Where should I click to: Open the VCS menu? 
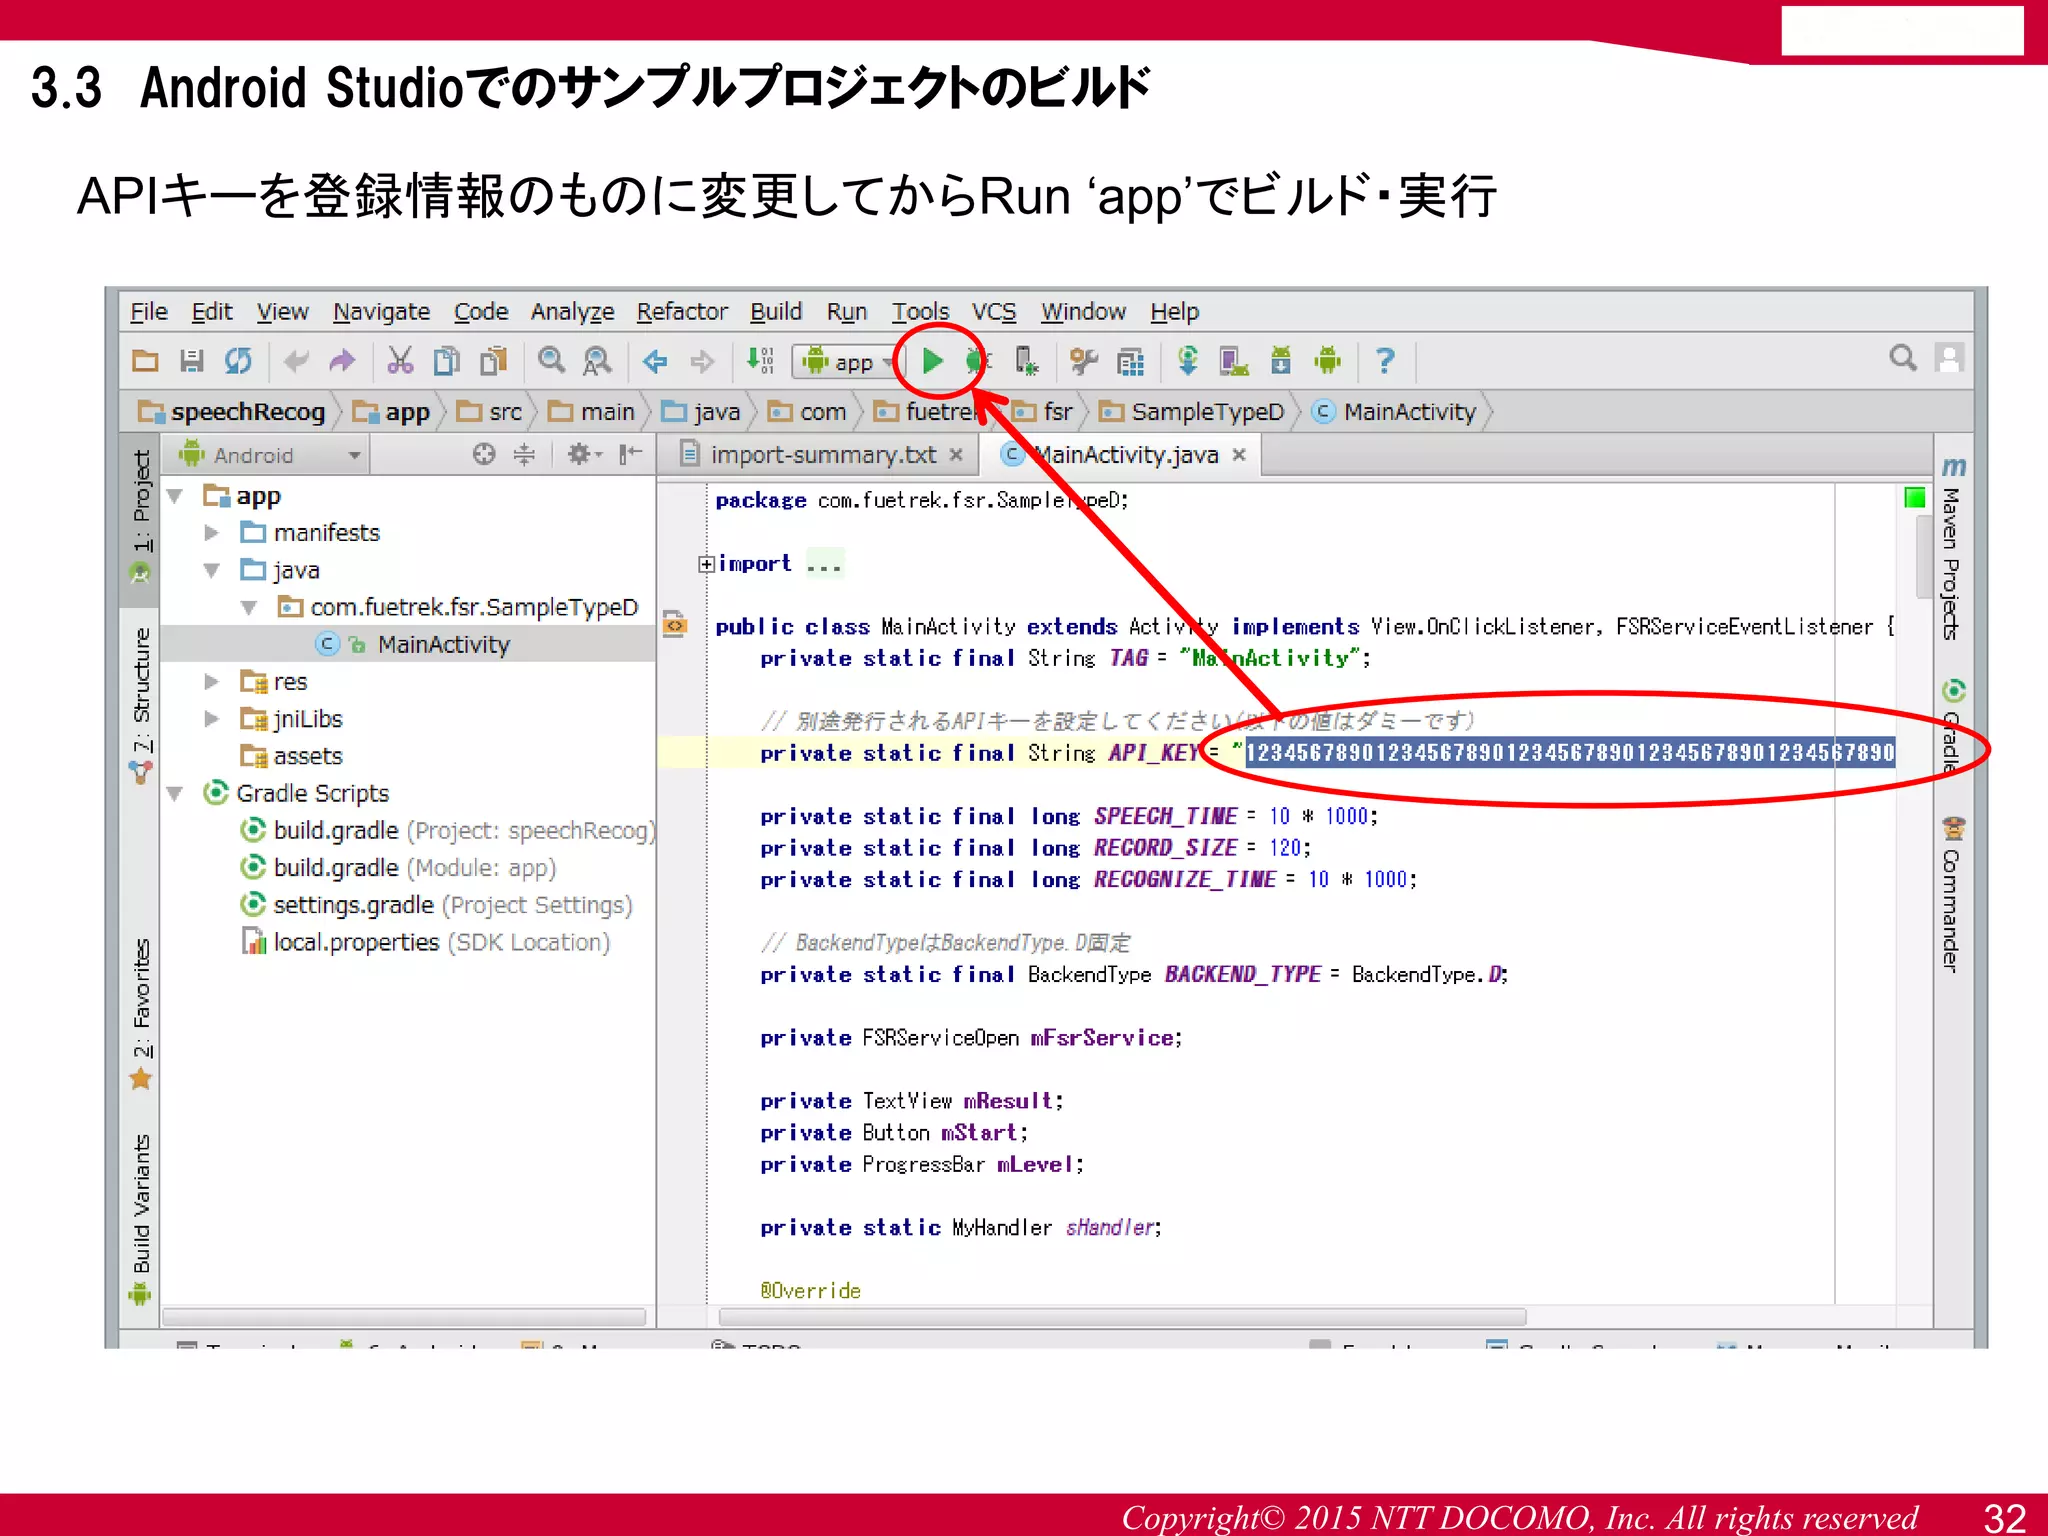(x=994, y=312)
